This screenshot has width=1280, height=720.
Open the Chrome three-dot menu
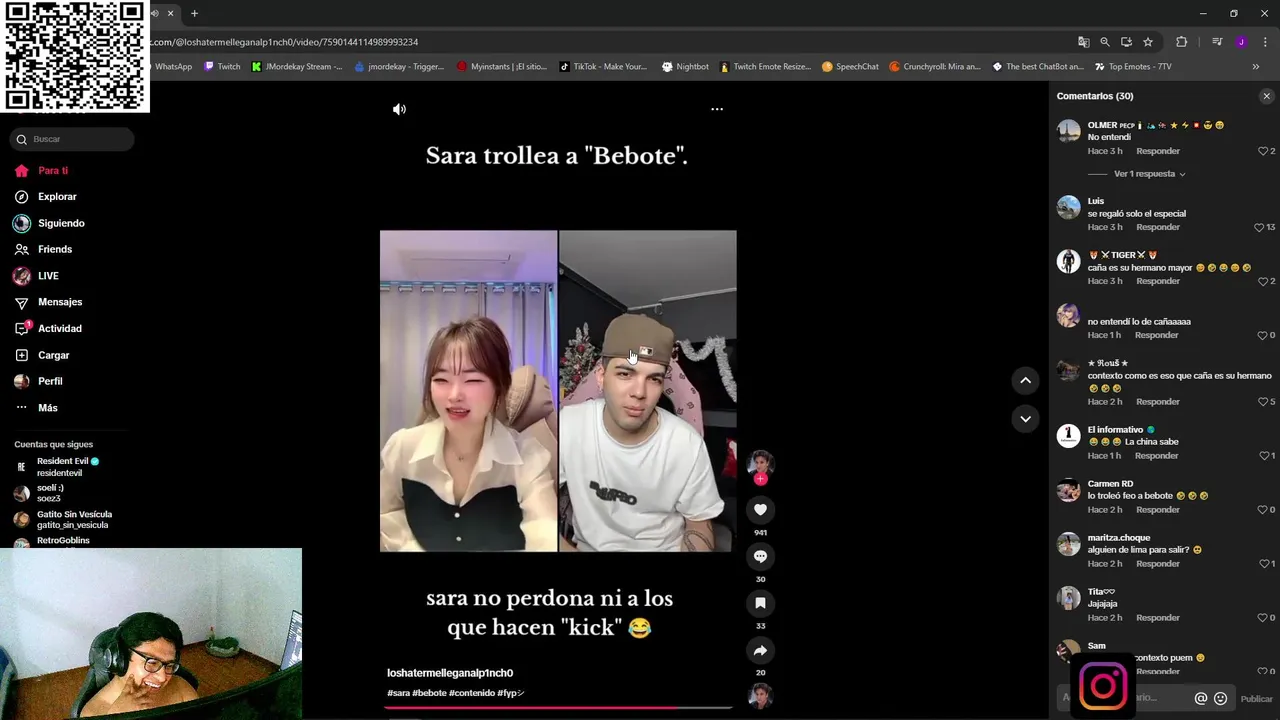[1265, 42]
